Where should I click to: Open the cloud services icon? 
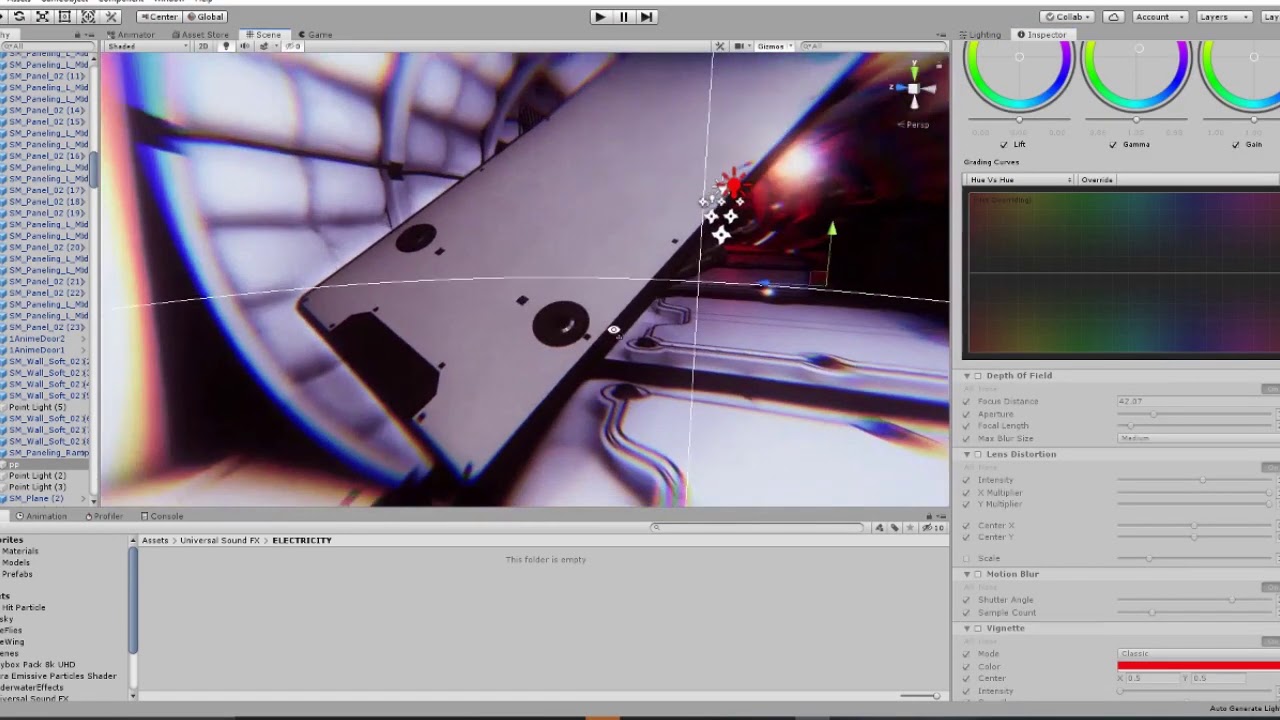point(1113,16)
